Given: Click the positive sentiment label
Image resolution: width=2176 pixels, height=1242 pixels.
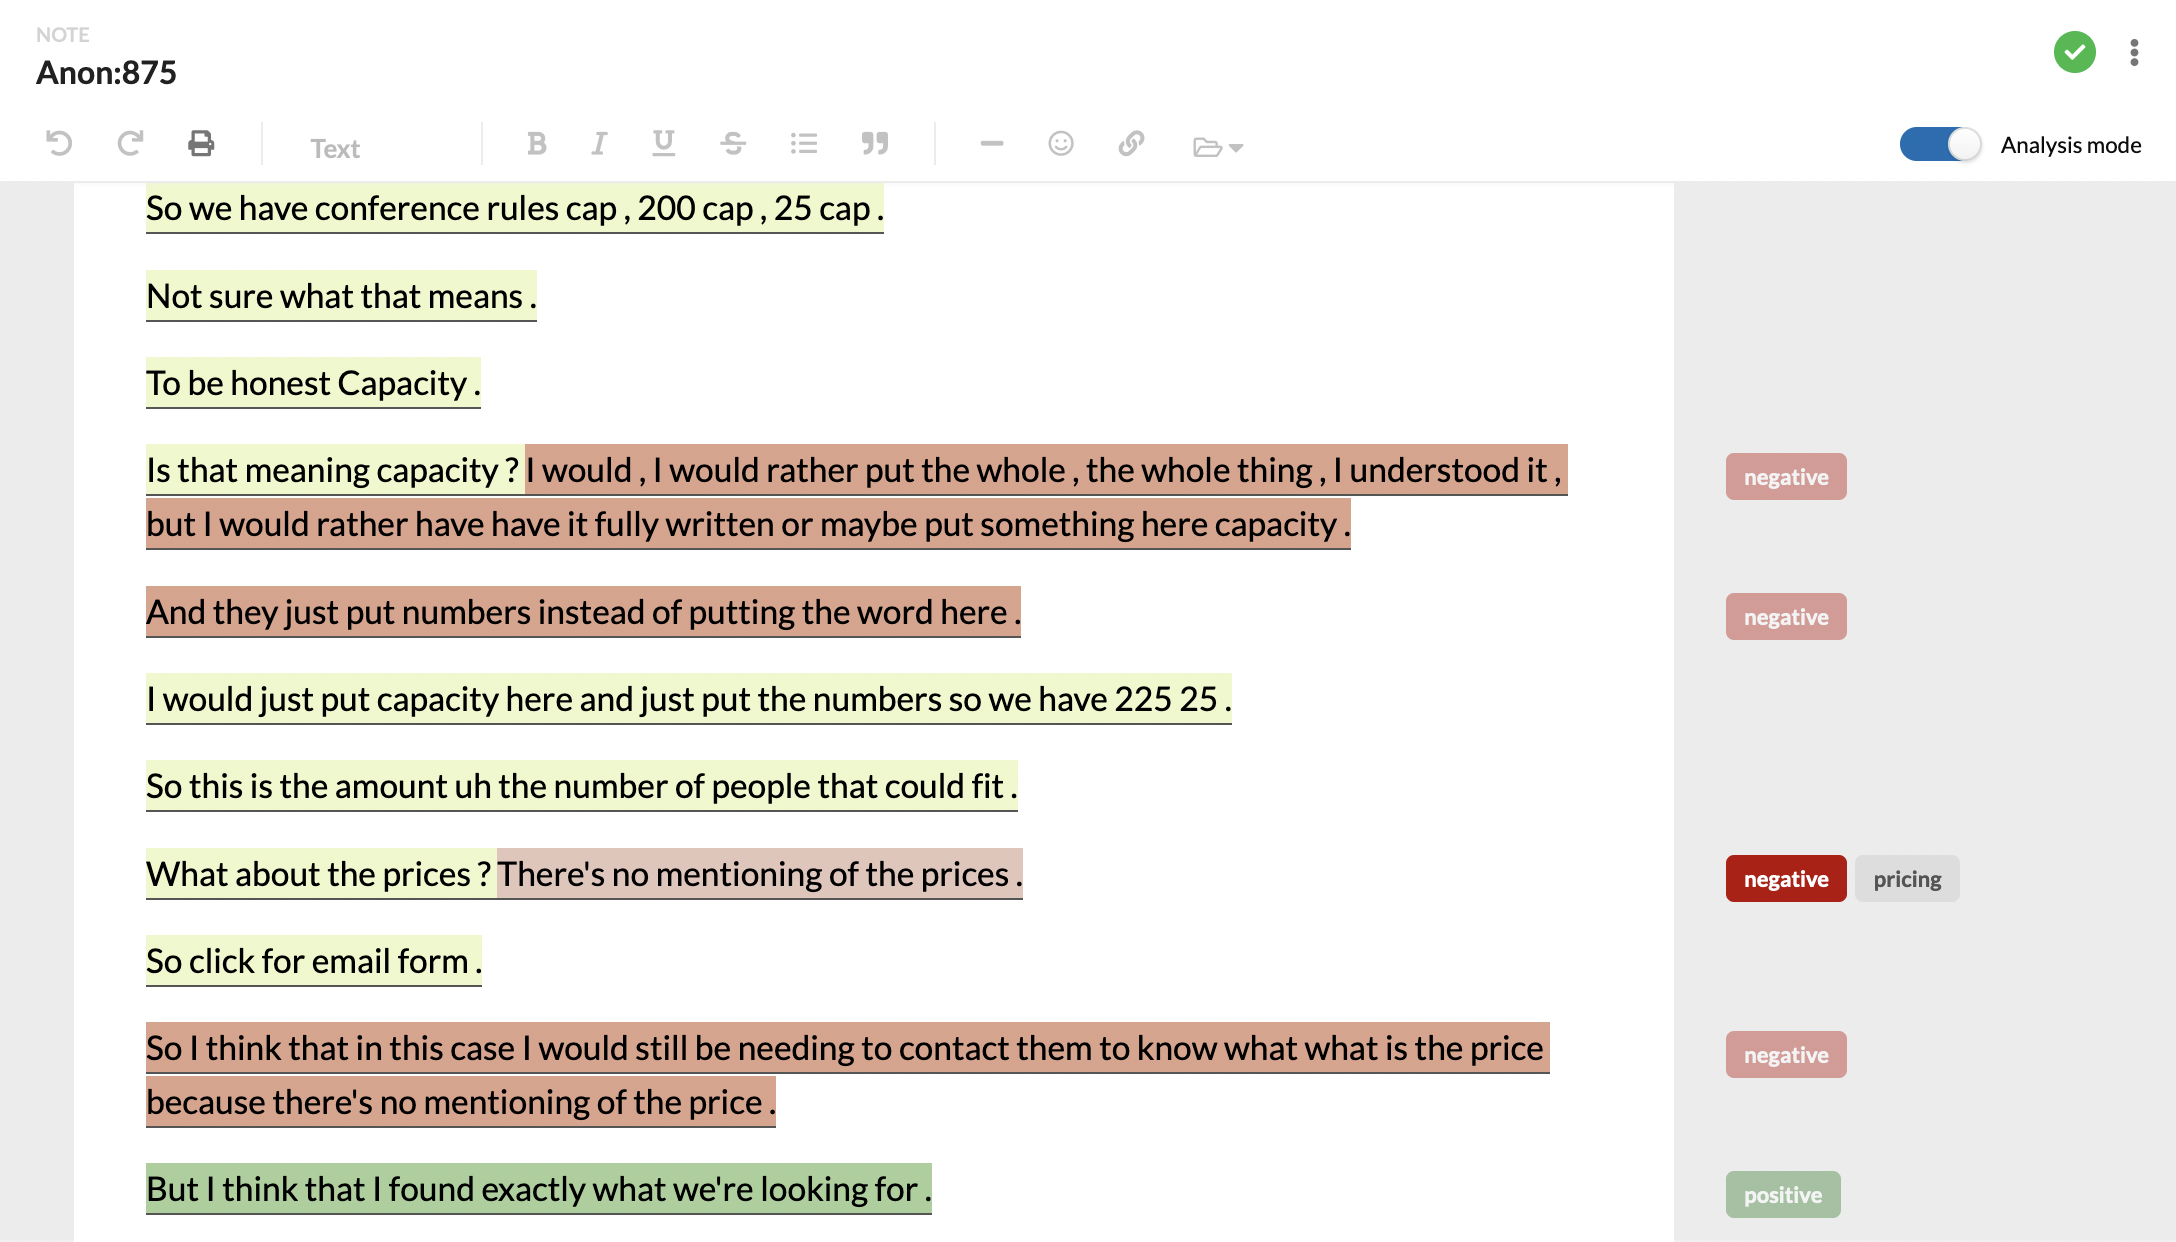Looking at the screenshot, I should pos(1783,1194).
